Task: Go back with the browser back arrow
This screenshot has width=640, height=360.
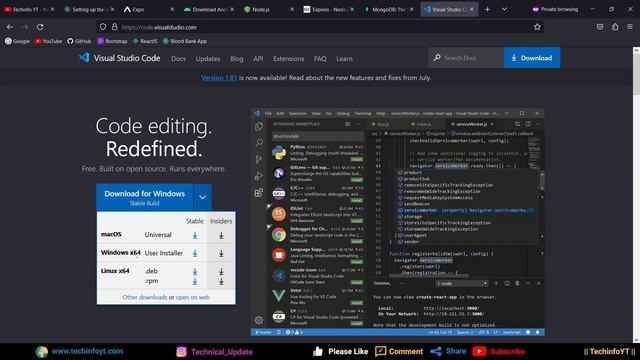Action: pyautogui.click(x=10, y=27)
